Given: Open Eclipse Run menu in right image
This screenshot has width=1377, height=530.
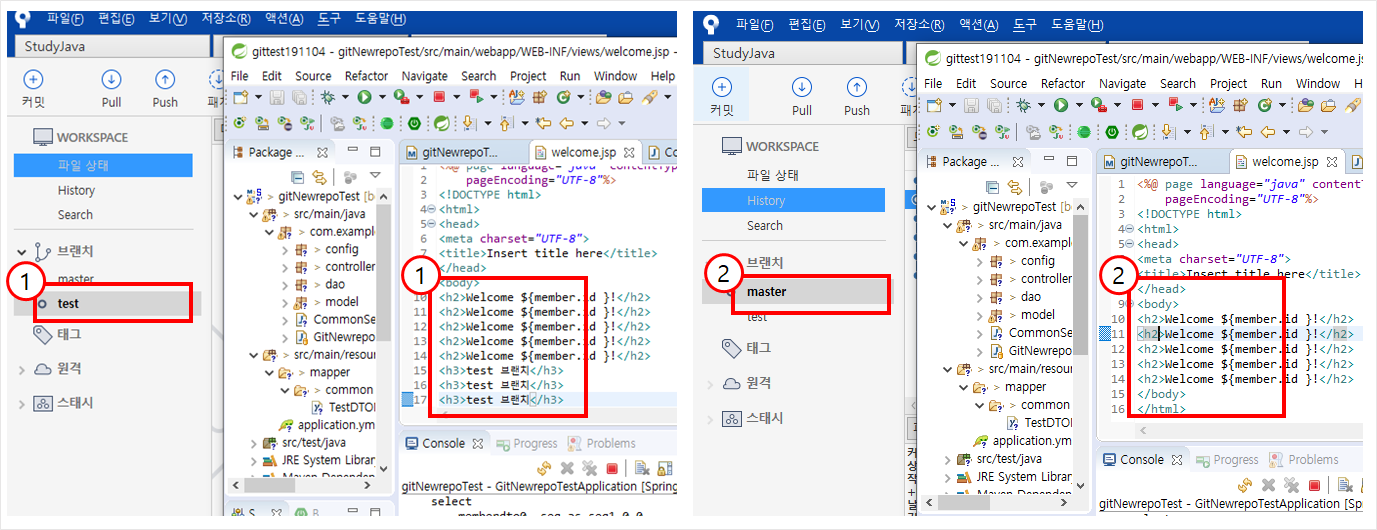Looking at the screenshot, I should pos(1271,84).
